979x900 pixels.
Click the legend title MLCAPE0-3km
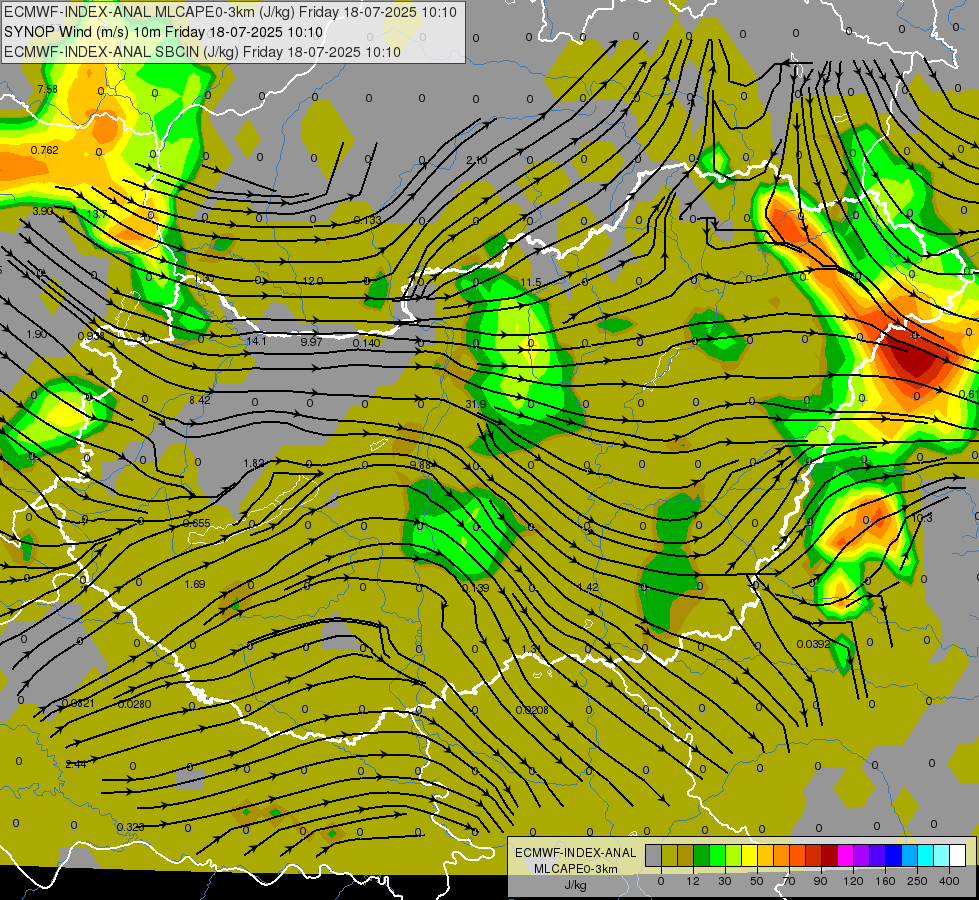pyautogui.click(x=576, y=869)
